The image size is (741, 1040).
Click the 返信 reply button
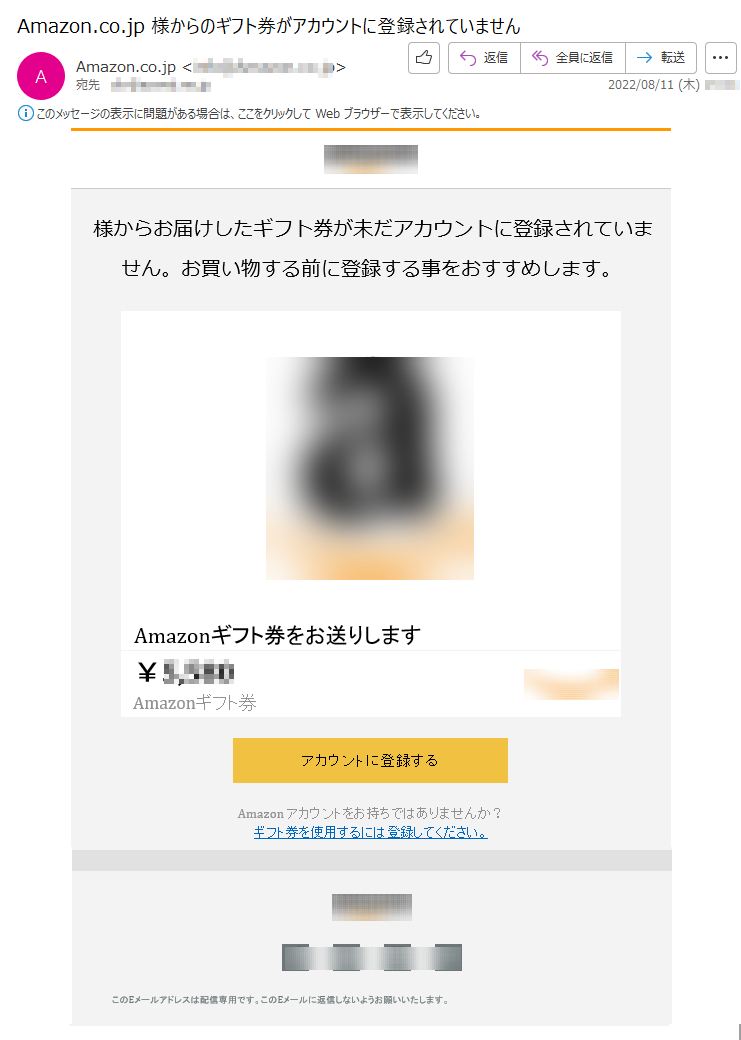click(x=484, y=58)
